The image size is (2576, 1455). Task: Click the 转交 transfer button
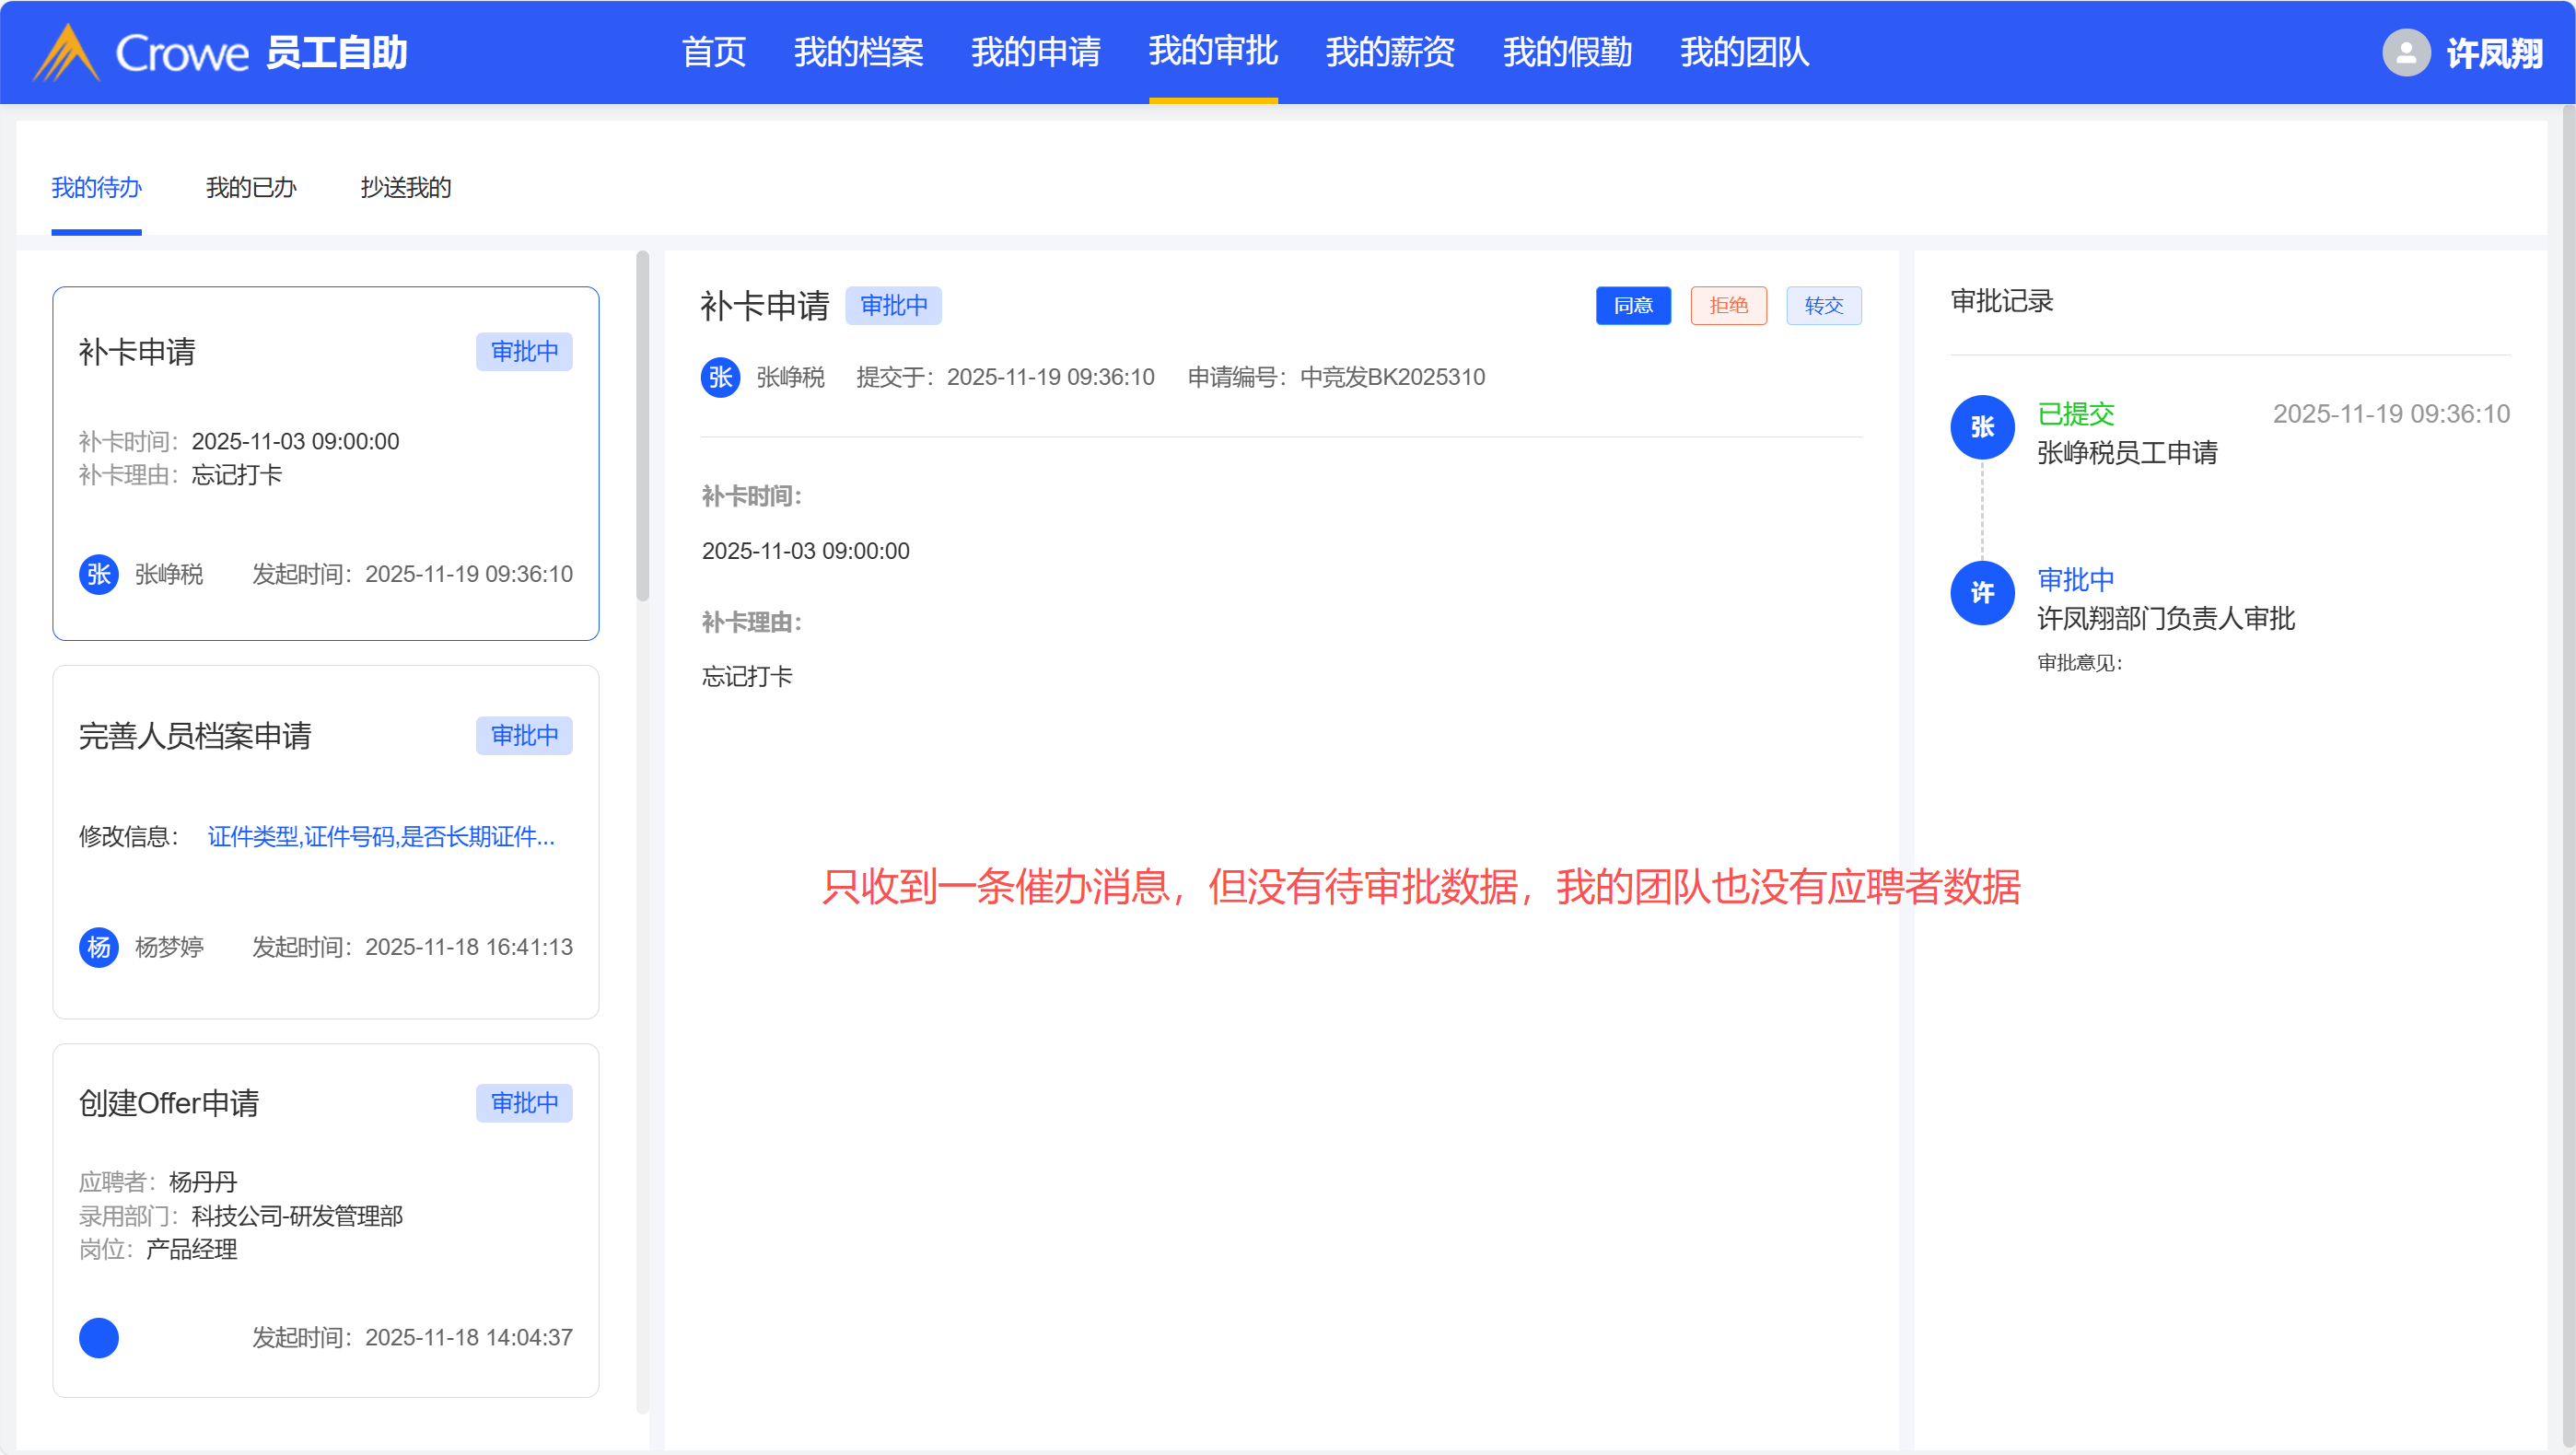coord(1823,305)
